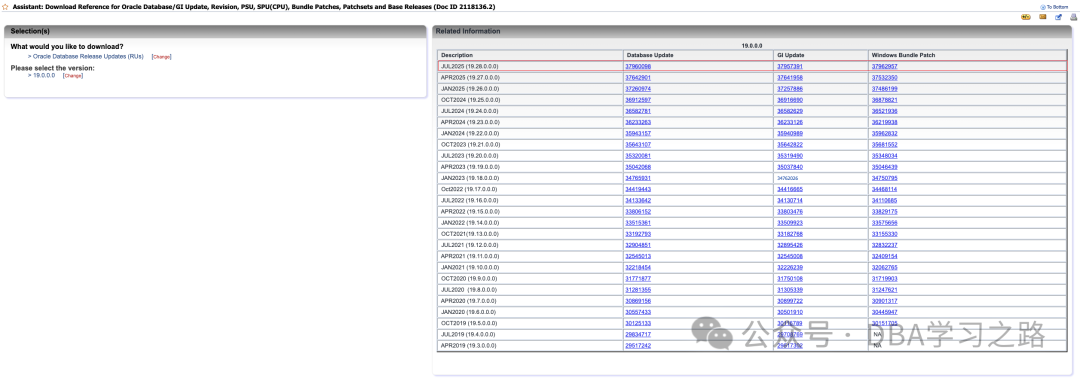
Task: Open Database Update patch 37960098
Action: (638, 66)
